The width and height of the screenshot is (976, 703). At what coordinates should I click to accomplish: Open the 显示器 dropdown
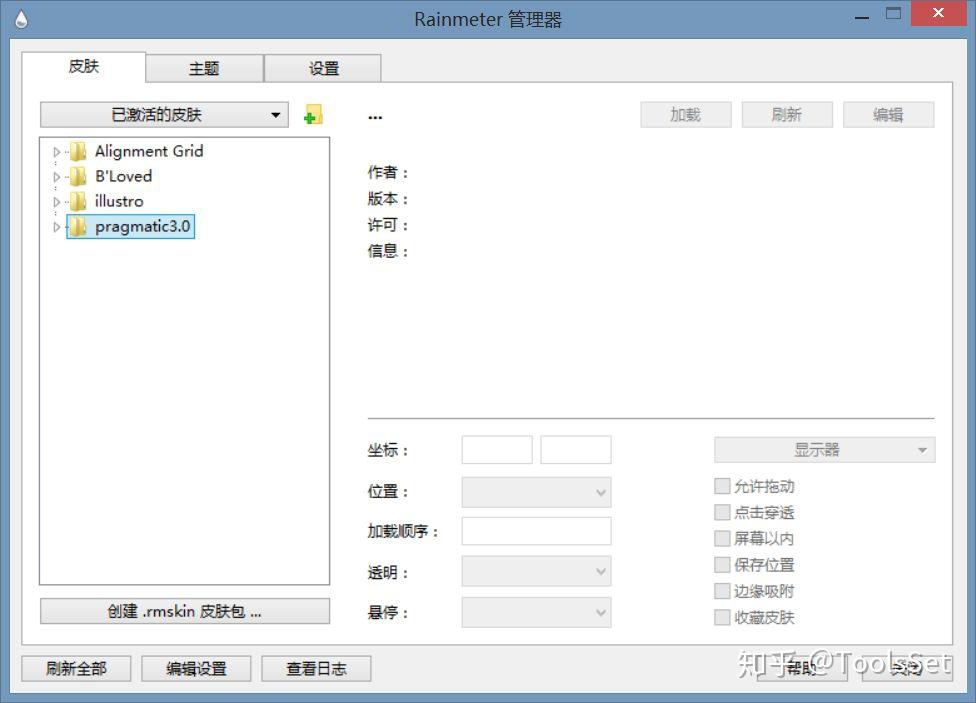pos(824,450)
